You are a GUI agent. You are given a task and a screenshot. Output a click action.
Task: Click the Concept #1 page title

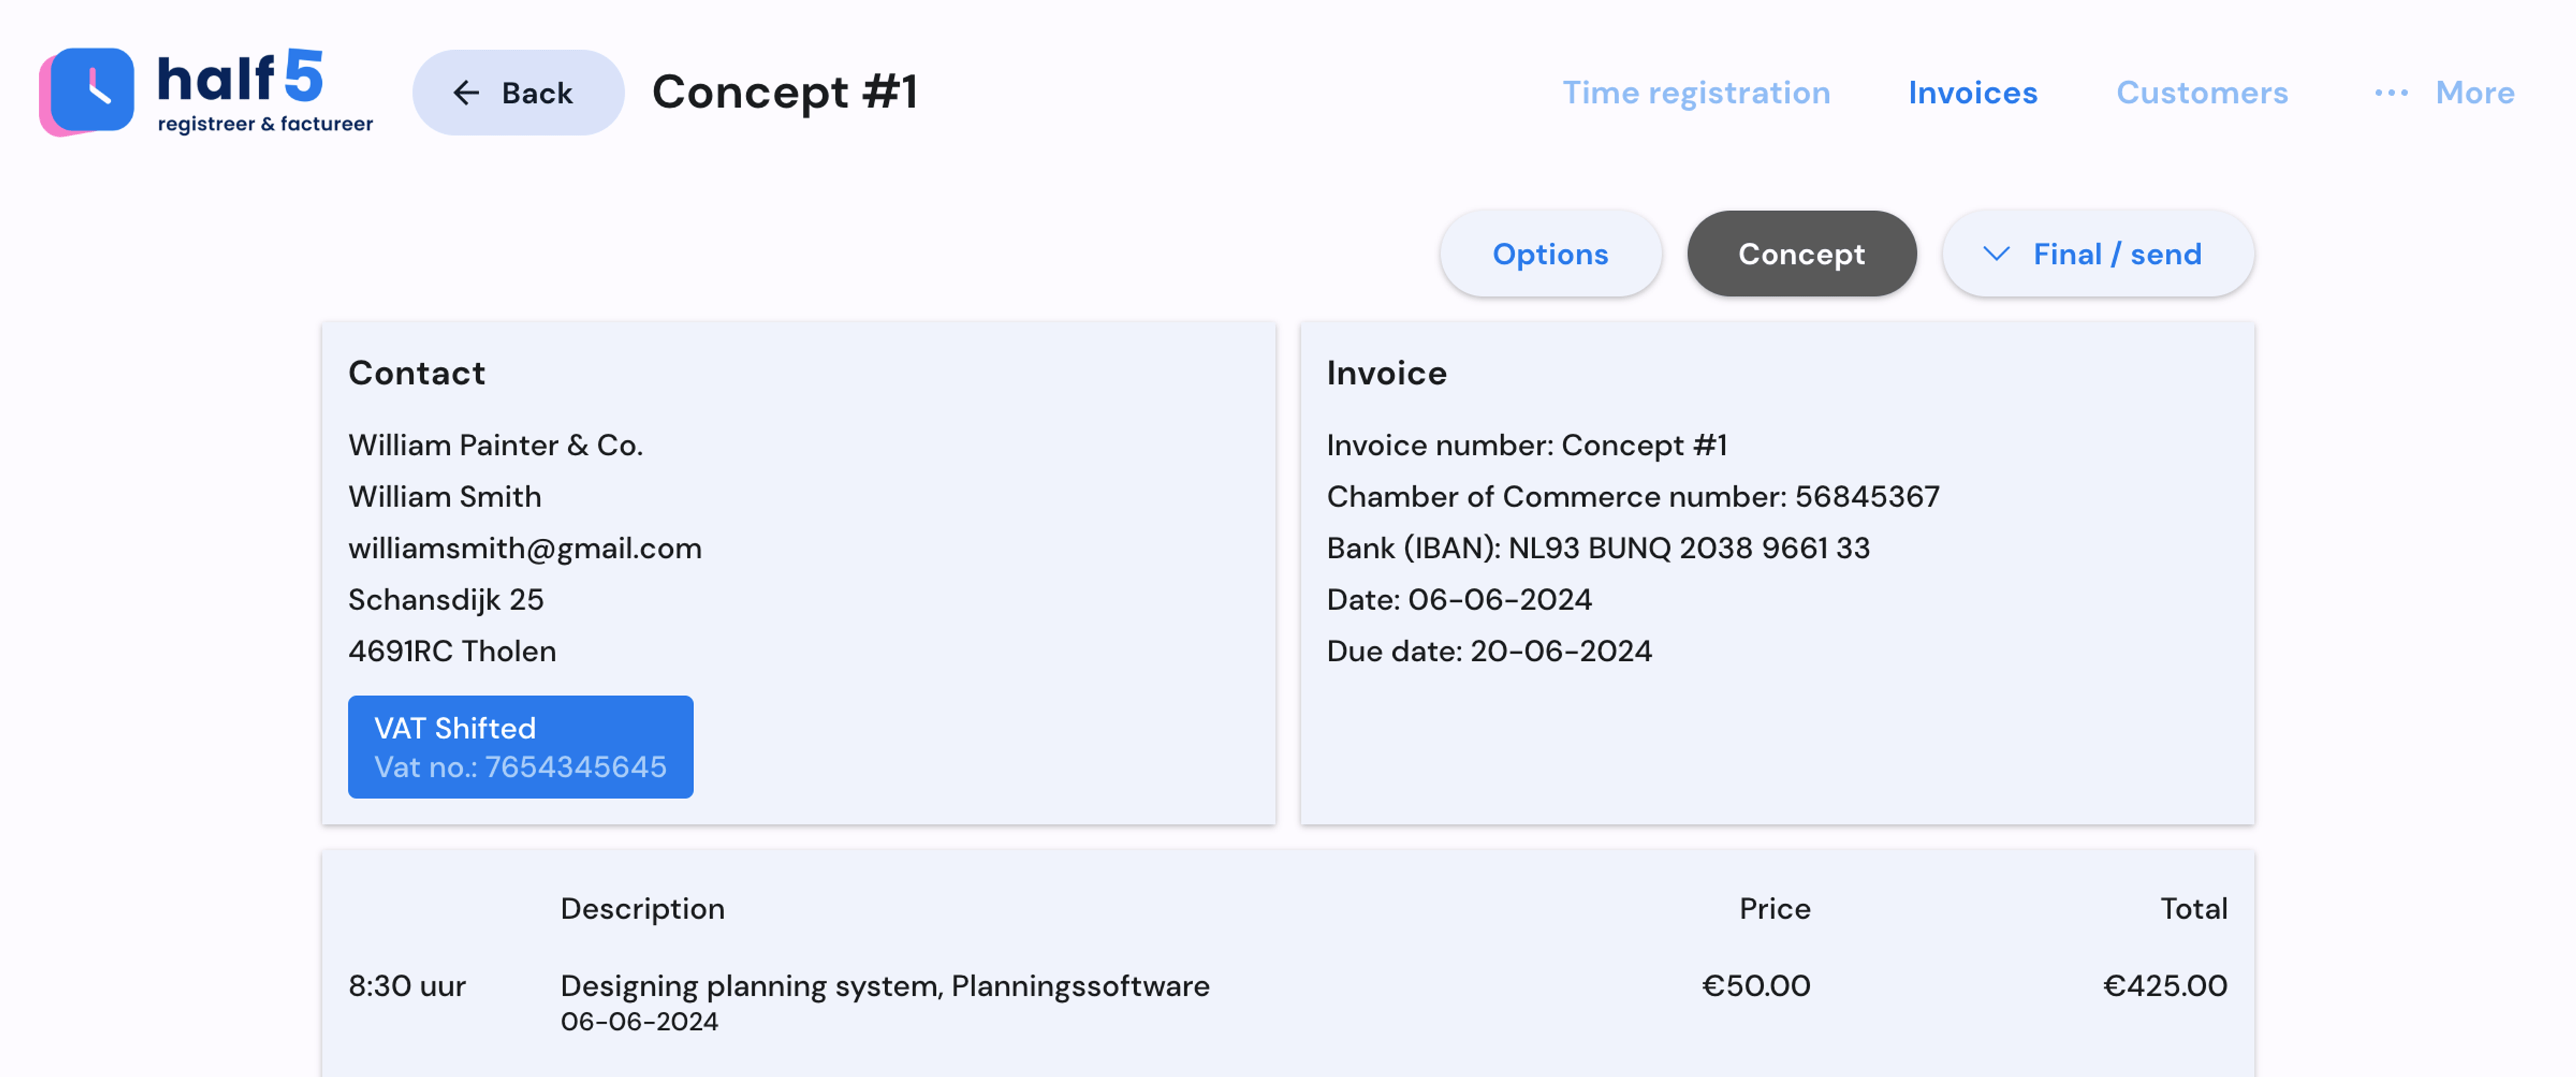[x=785, y=92]
